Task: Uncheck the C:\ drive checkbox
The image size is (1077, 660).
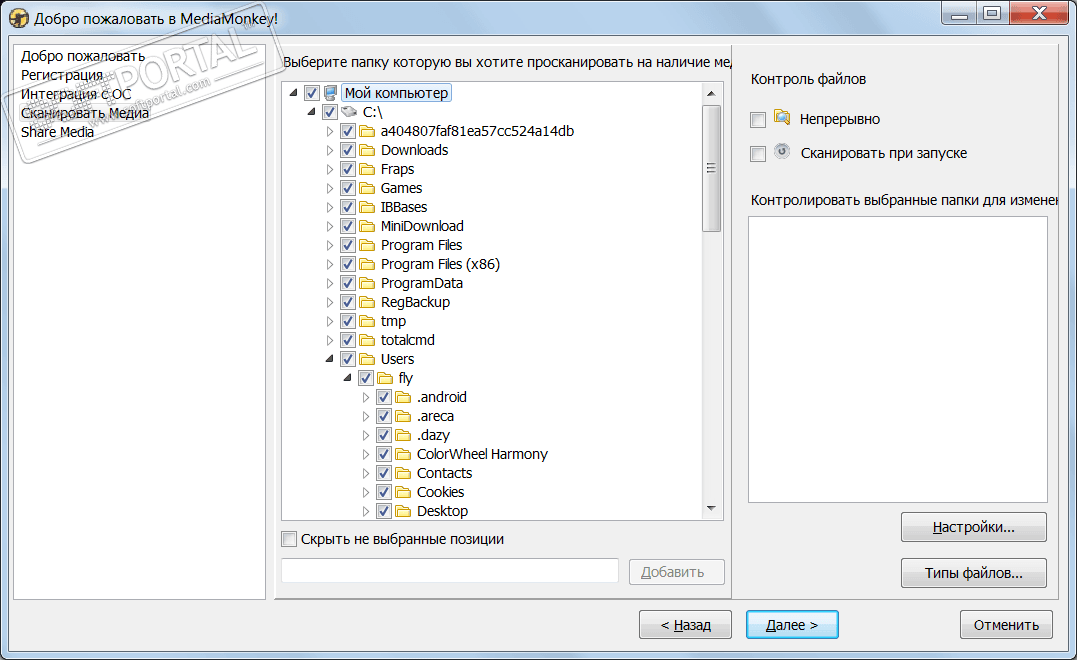Action: [x=330, y=112]
